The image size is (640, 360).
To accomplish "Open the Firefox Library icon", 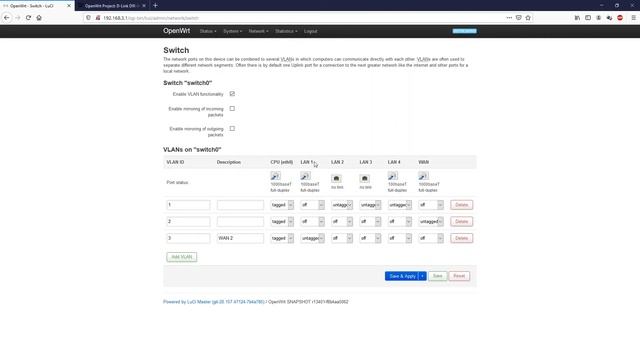I will [x=577, y=18].
